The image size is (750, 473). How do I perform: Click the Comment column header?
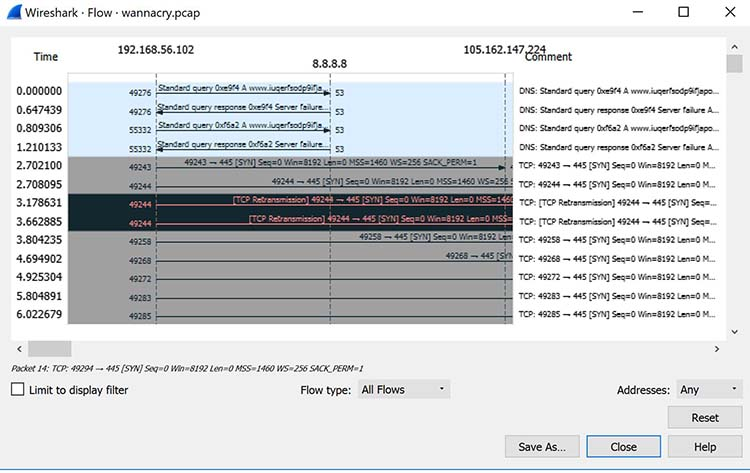(548, 57)
